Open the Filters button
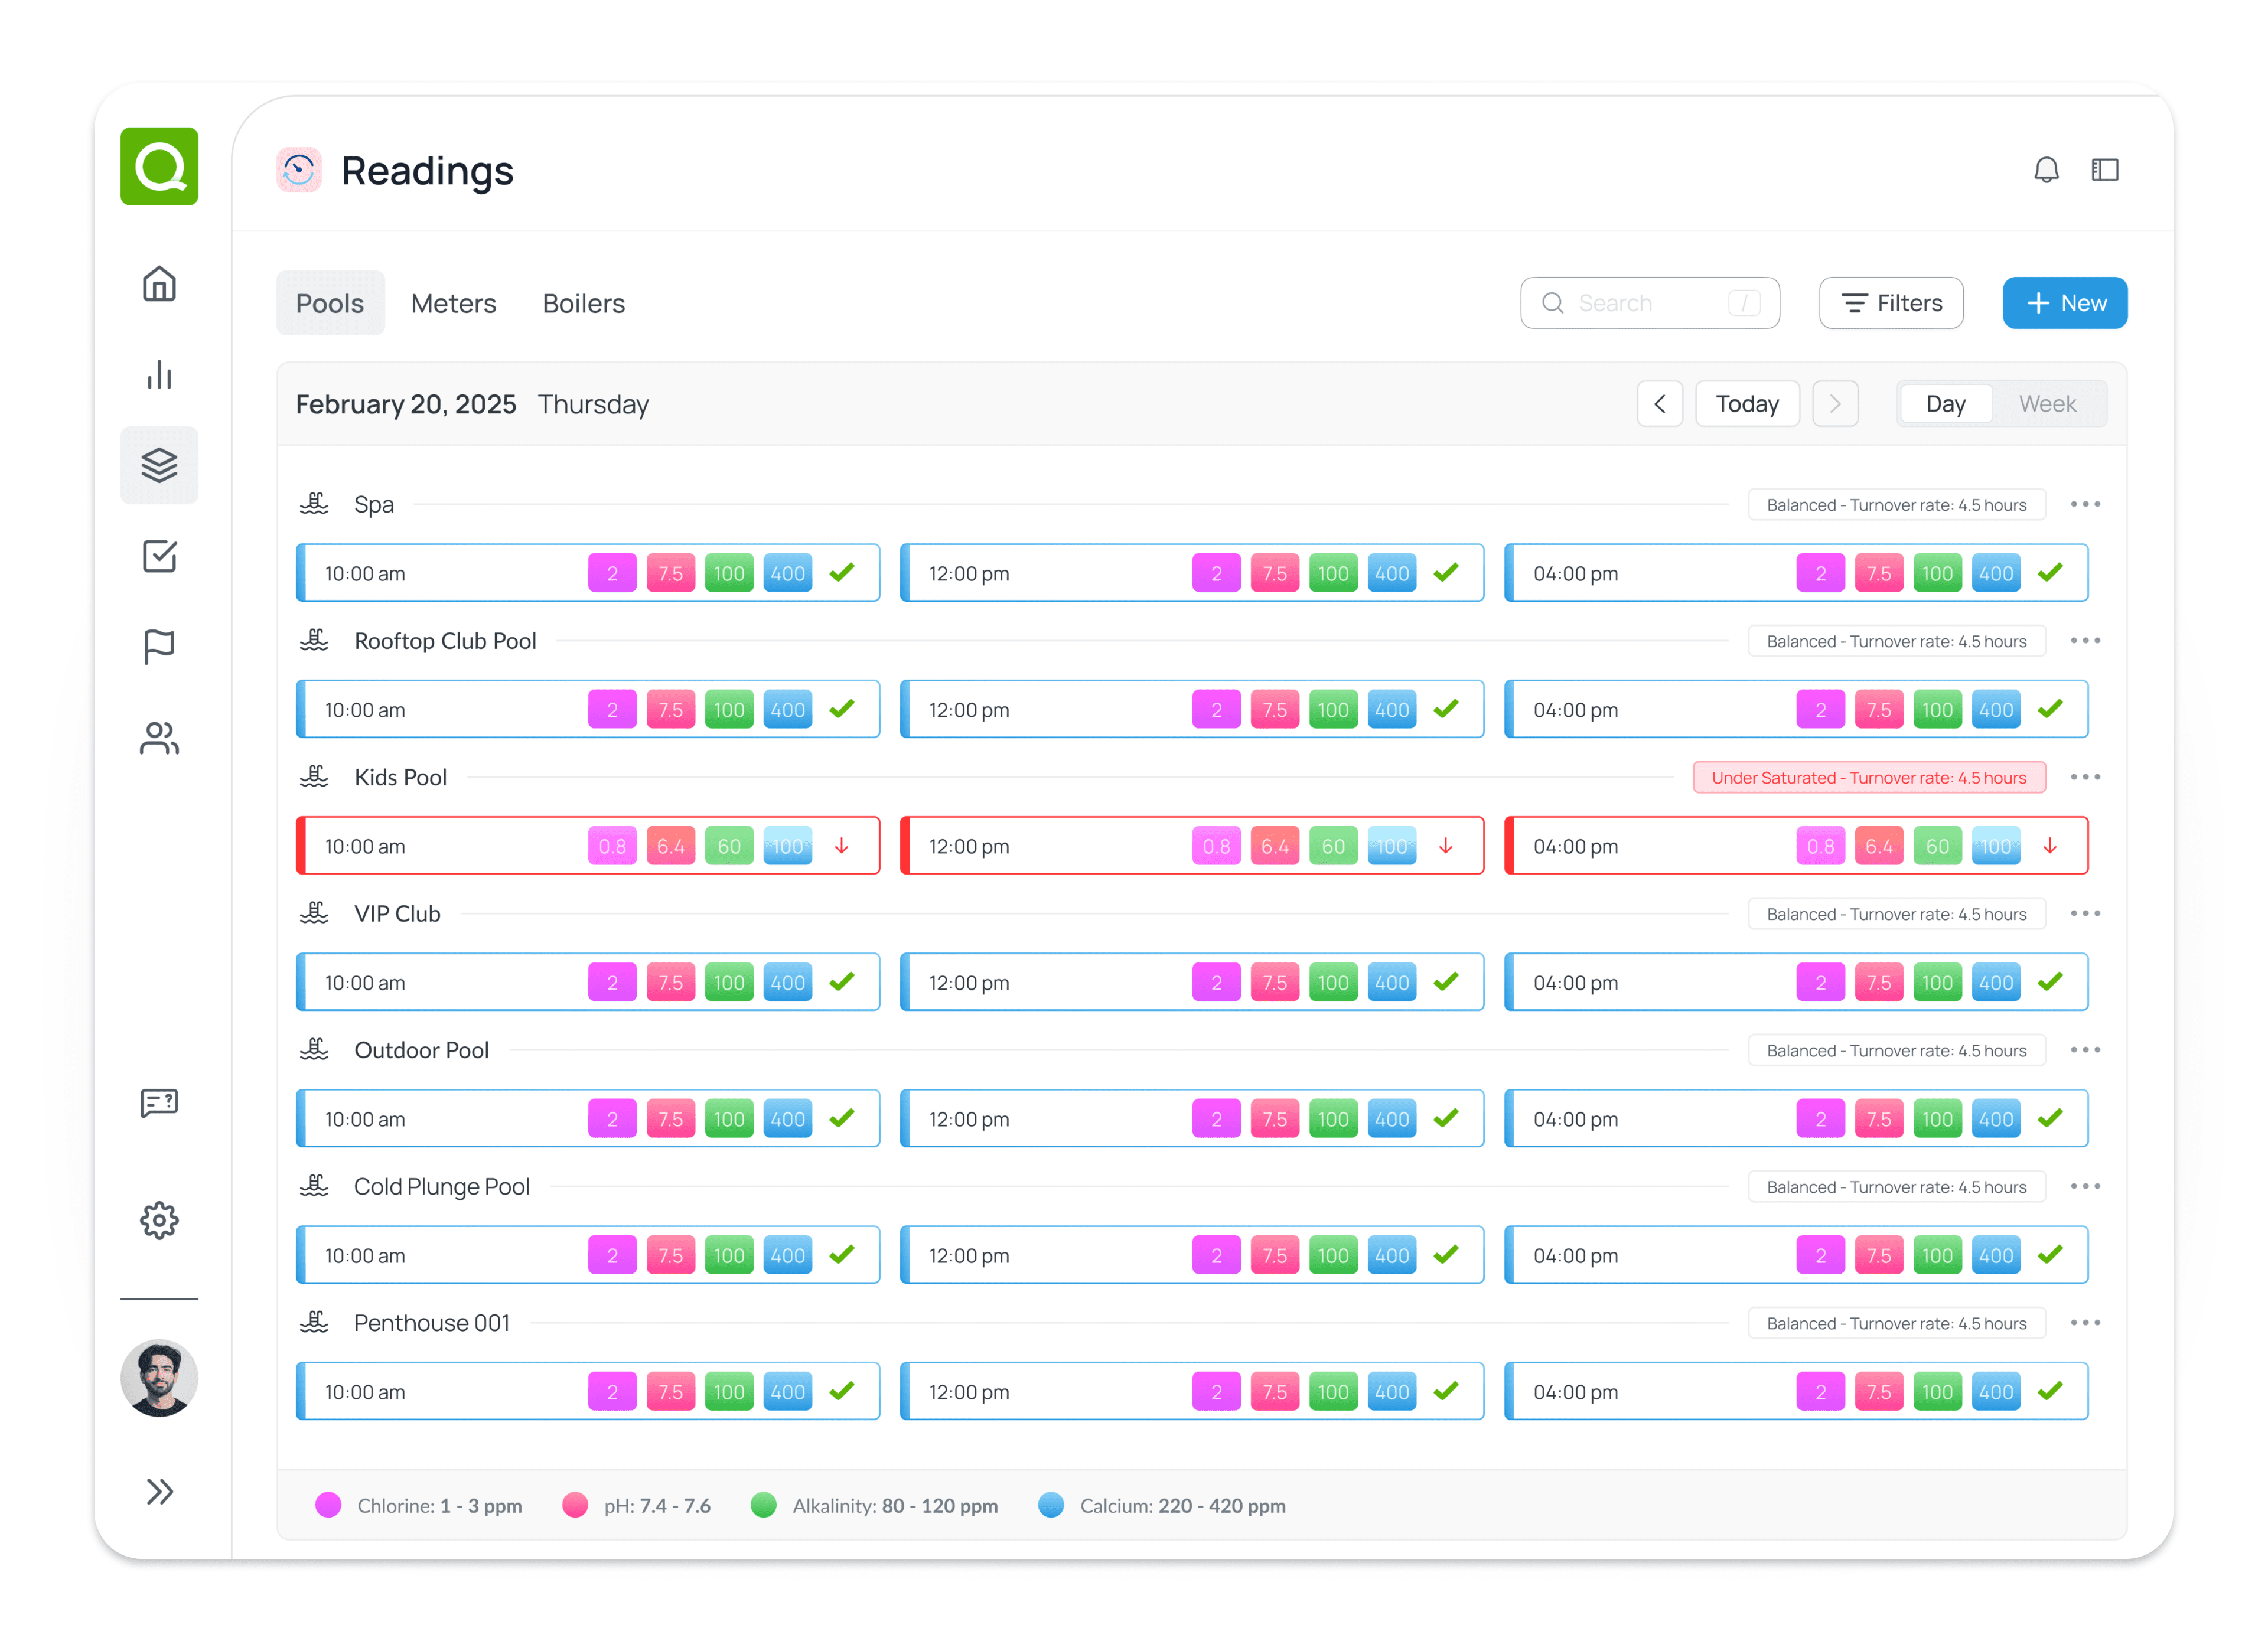This screenshot has height=1651, width=2268. coord(1890,303)
